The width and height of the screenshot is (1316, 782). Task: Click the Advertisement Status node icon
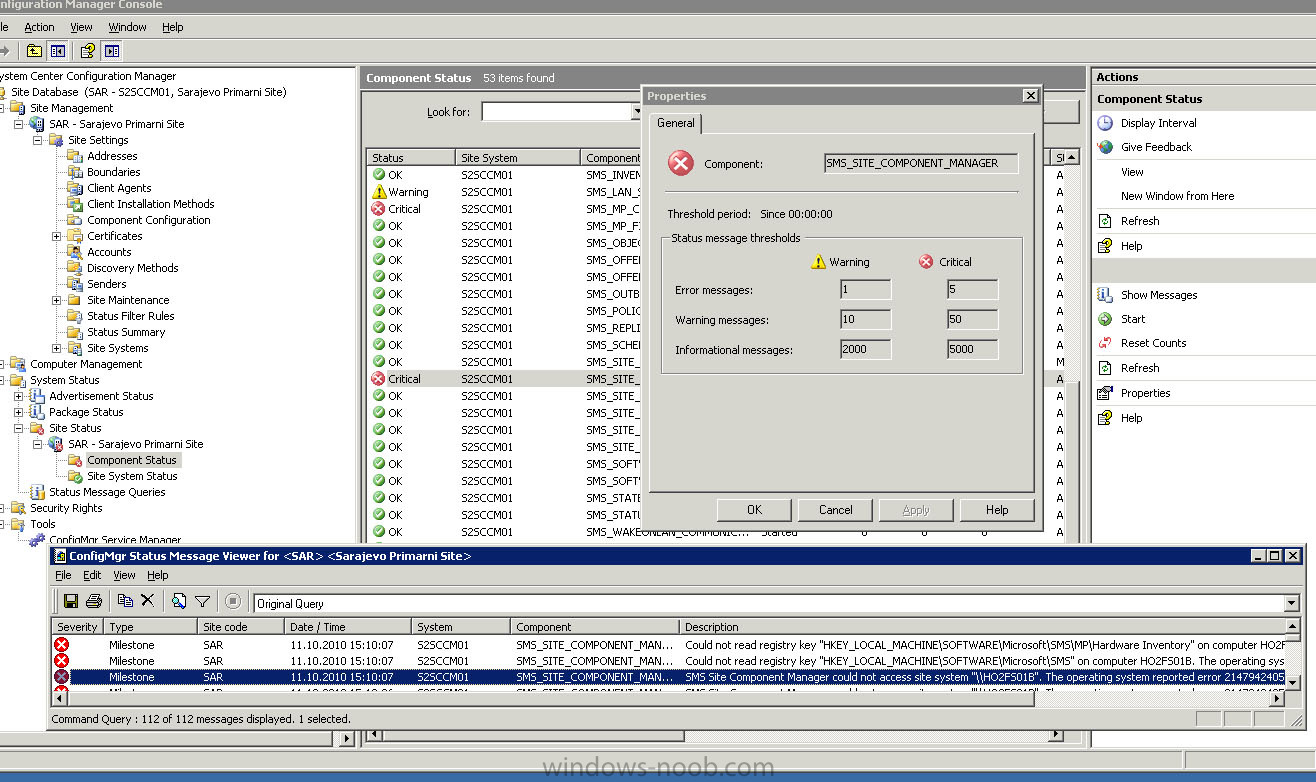coord(38,396)
